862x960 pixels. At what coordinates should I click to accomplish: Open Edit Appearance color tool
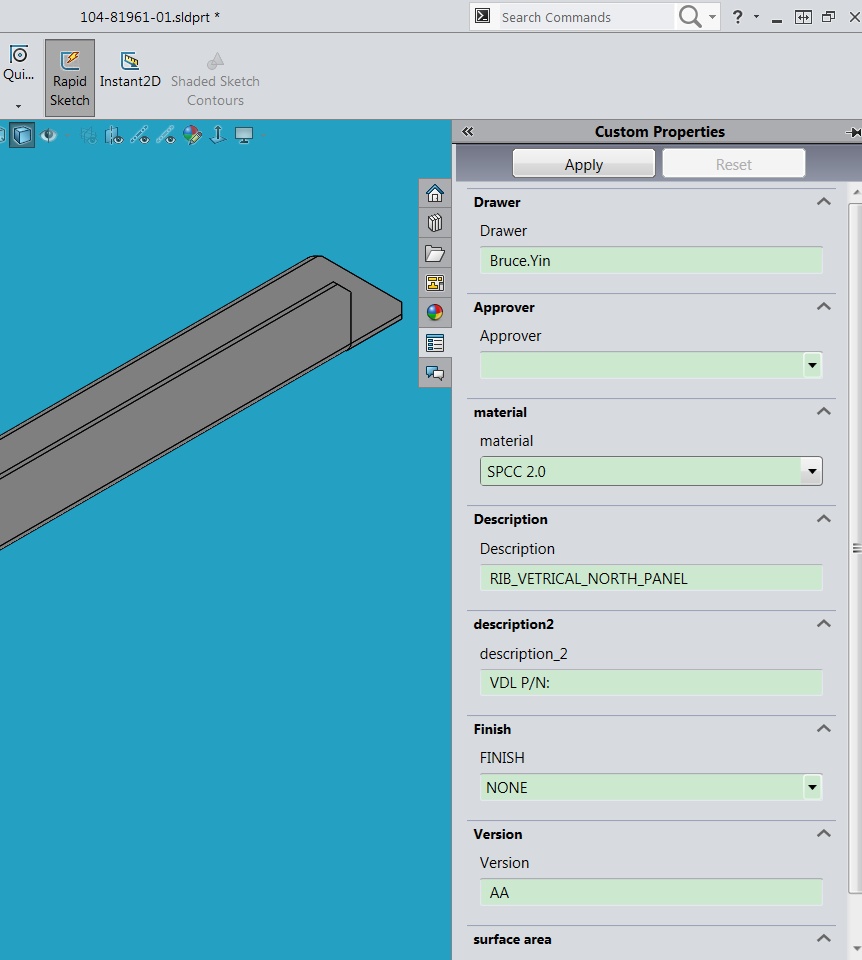(x=192, y=135)
